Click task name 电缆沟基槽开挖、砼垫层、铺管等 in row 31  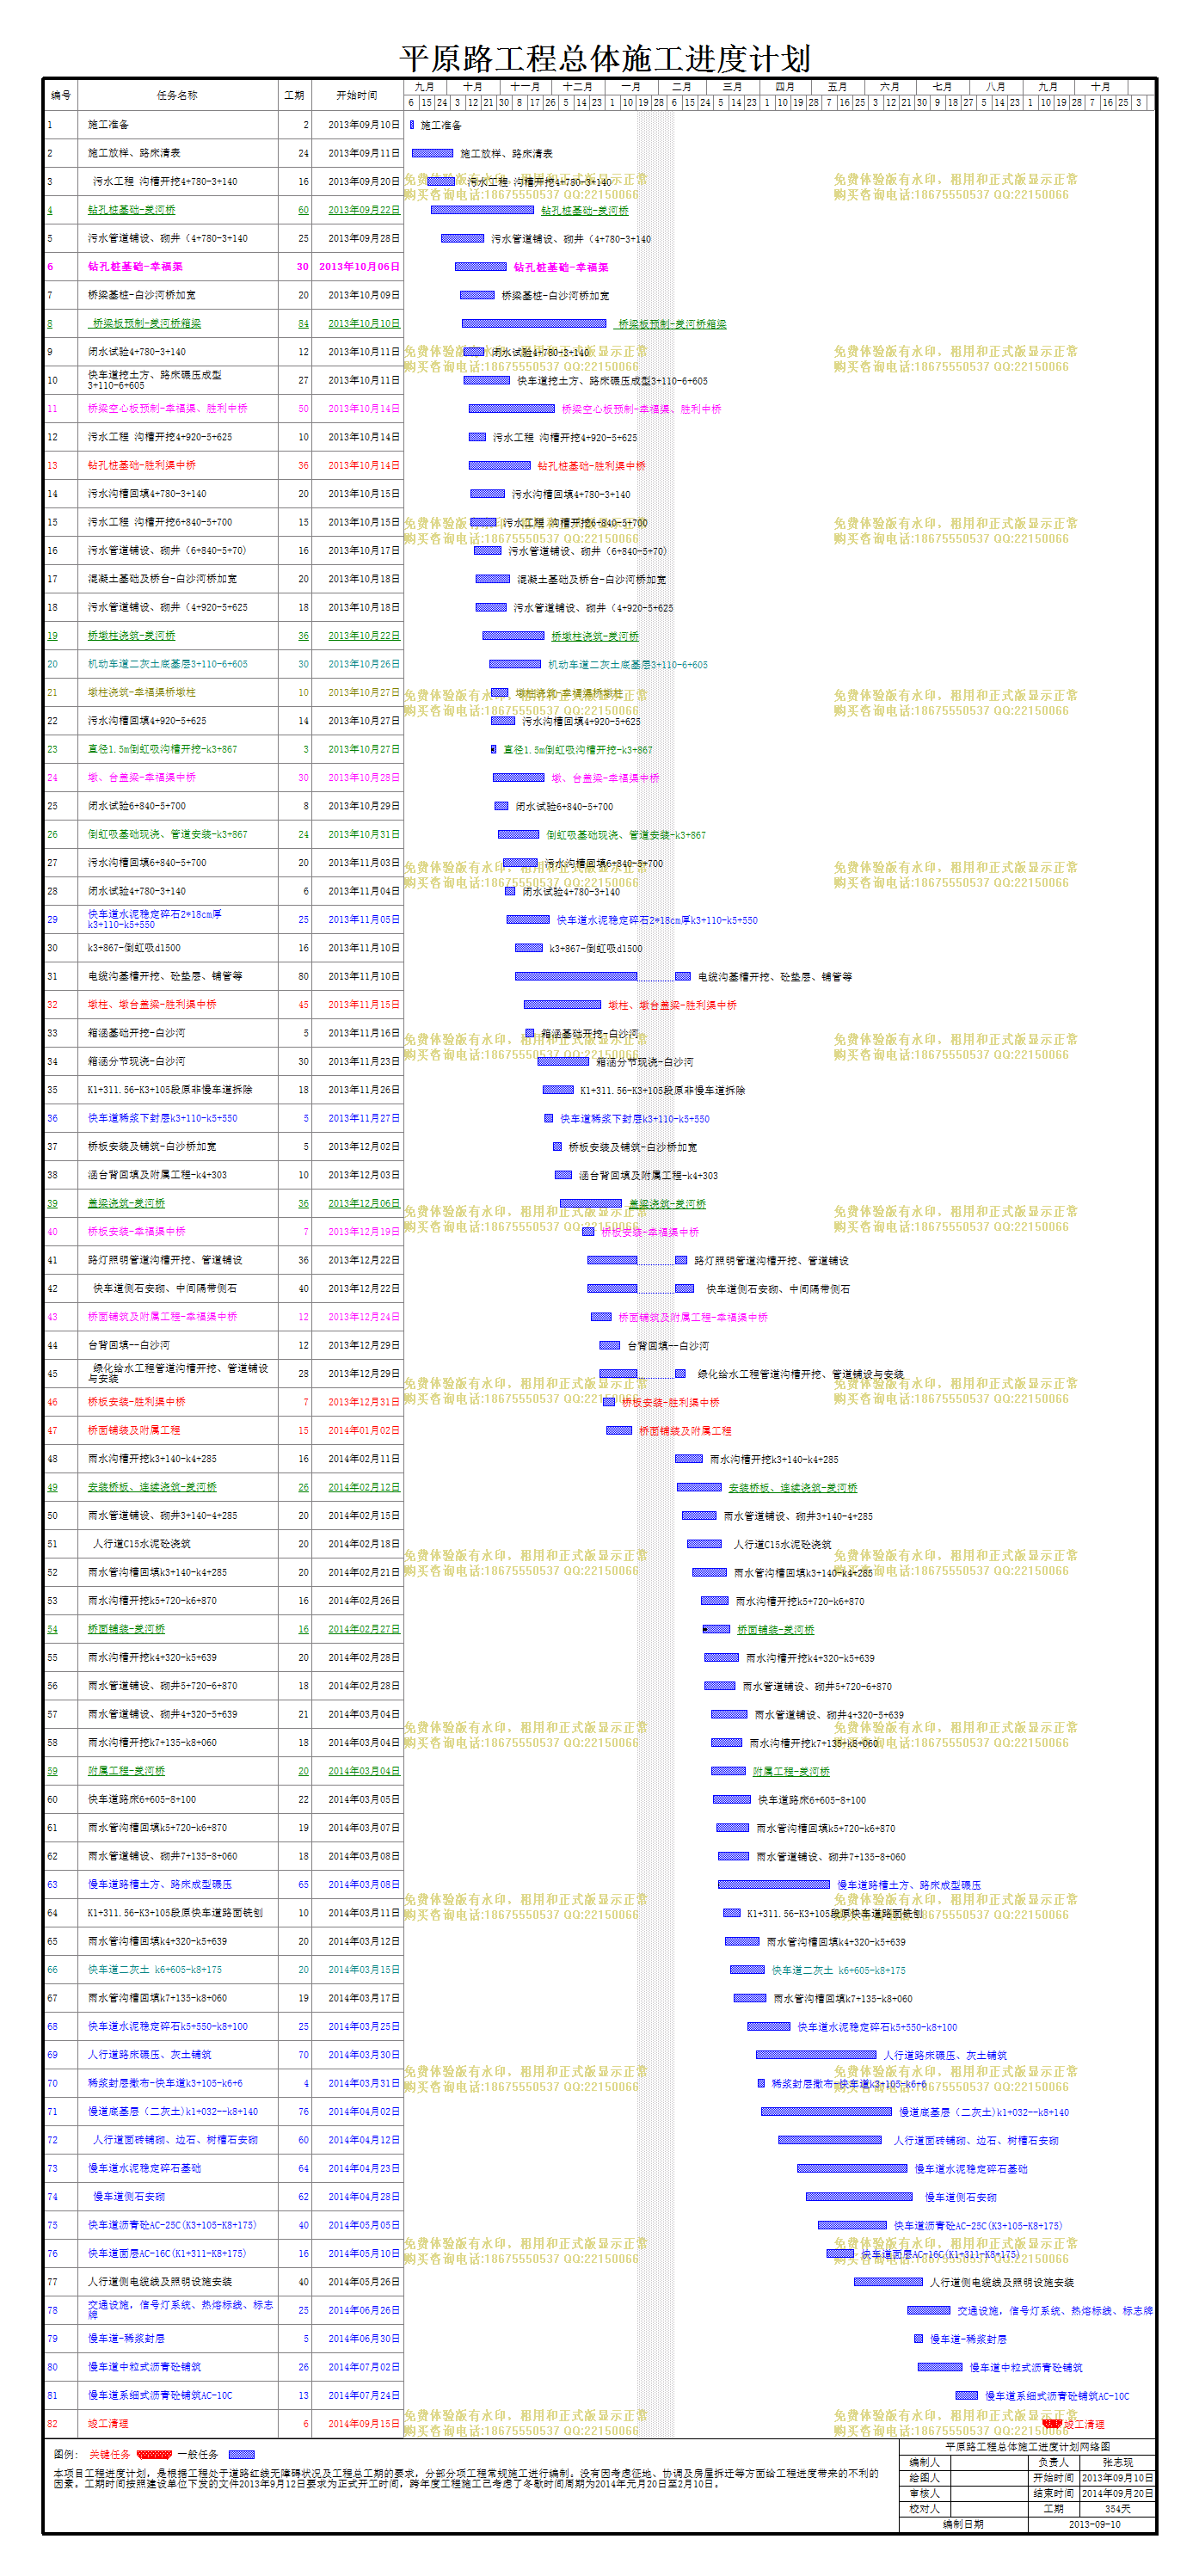pyautogui.click(x=165, y=977)
